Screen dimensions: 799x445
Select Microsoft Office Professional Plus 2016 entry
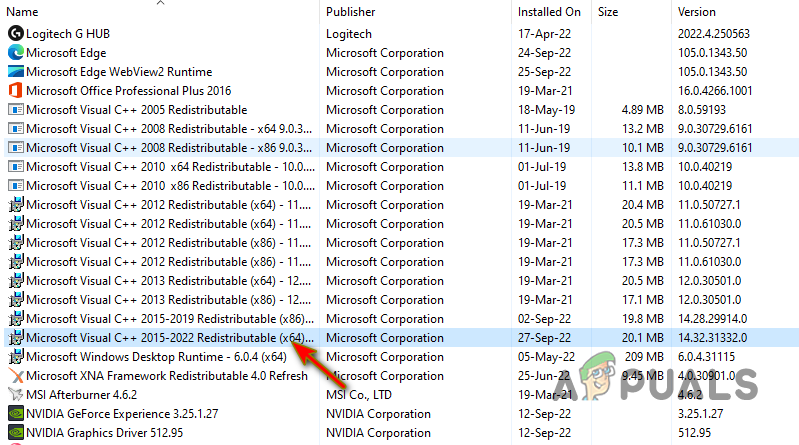(x=128, y=91)
